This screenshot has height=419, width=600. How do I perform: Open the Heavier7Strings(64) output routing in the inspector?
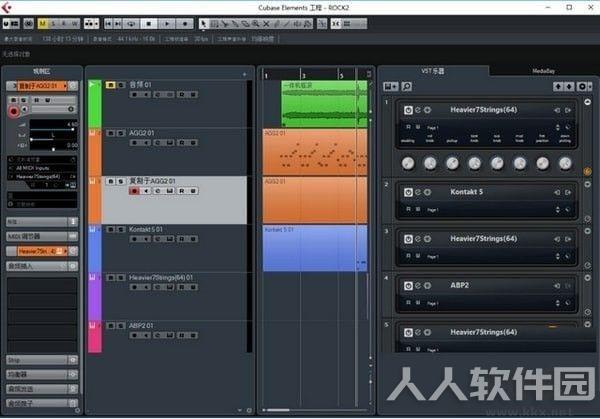tap(42, 177)
